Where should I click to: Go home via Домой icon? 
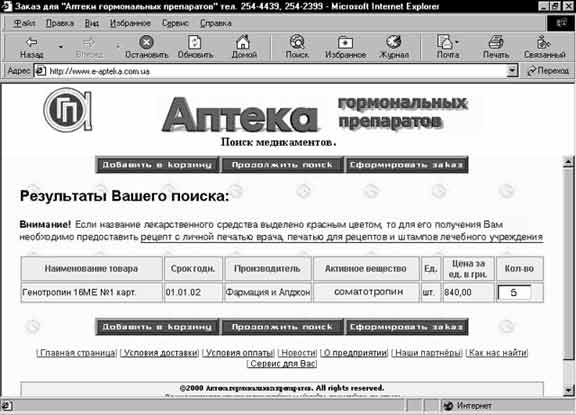[x=244, y=47]
